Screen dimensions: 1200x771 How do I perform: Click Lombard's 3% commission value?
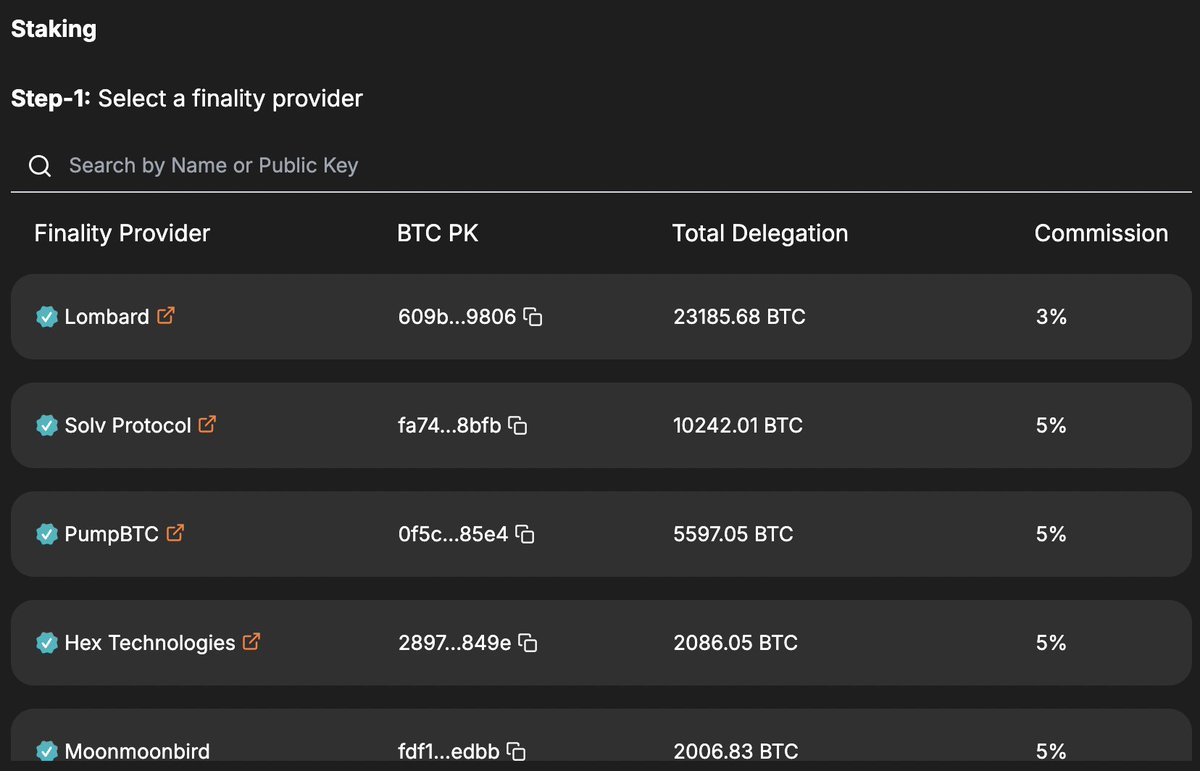pos(1051,317)
